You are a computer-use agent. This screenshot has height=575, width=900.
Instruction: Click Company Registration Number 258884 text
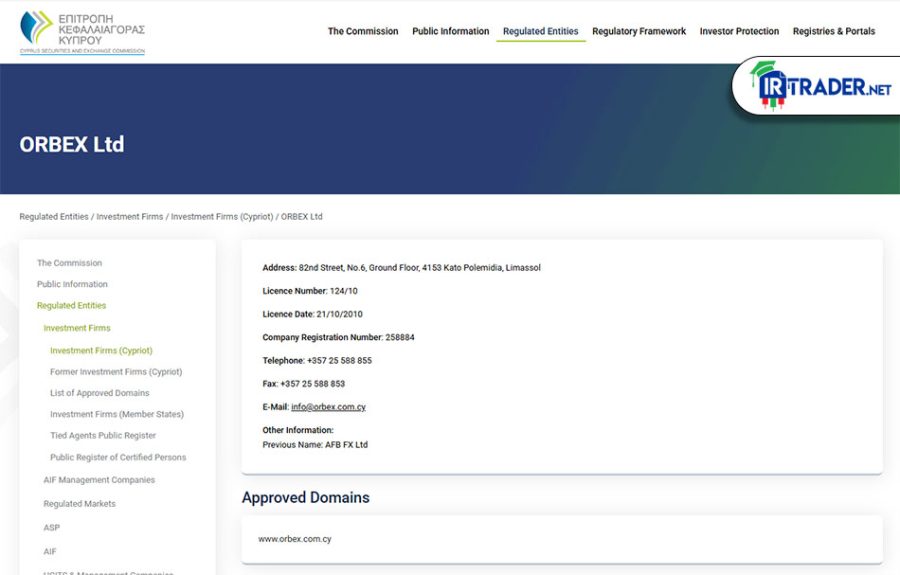click(338, 337)
